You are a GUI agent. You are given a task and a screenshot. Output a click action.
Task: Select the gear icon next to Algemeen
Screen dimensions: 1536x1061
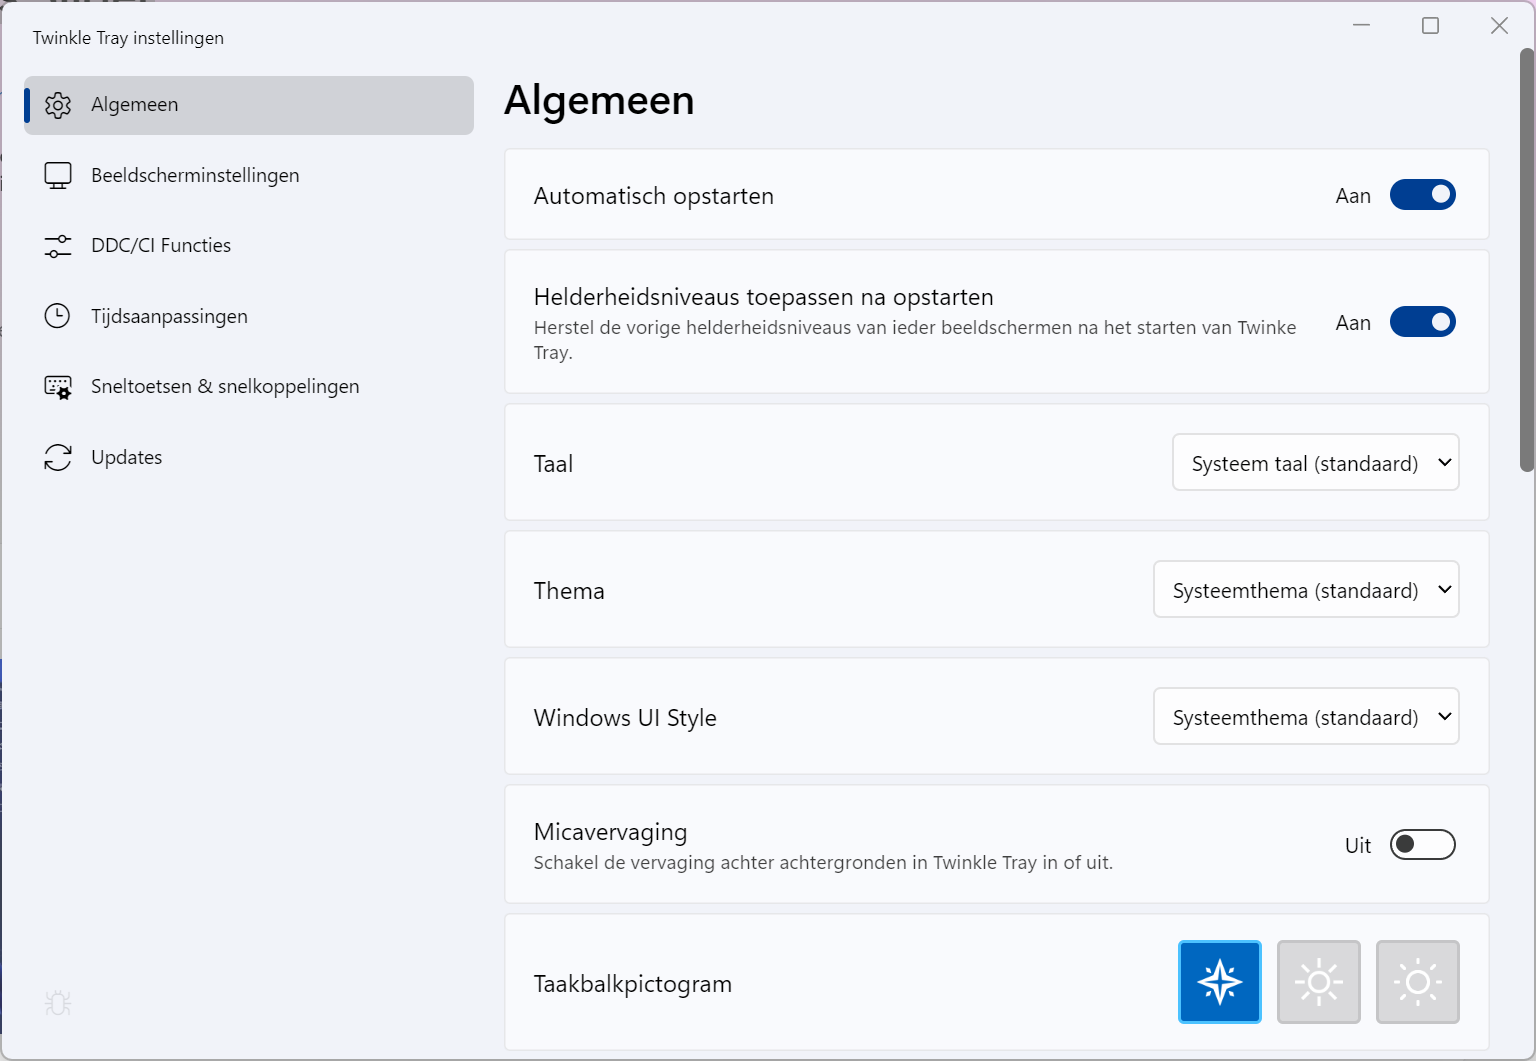(58, 104)
